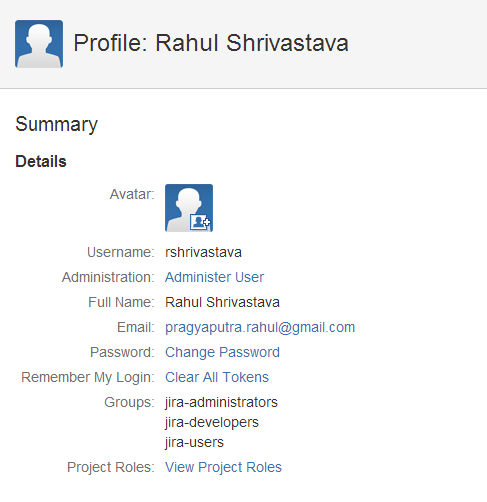Click the Profile: Rahul Shrivastava page title
This screenshot has width=487, height=502.
[x=211, y=43]
